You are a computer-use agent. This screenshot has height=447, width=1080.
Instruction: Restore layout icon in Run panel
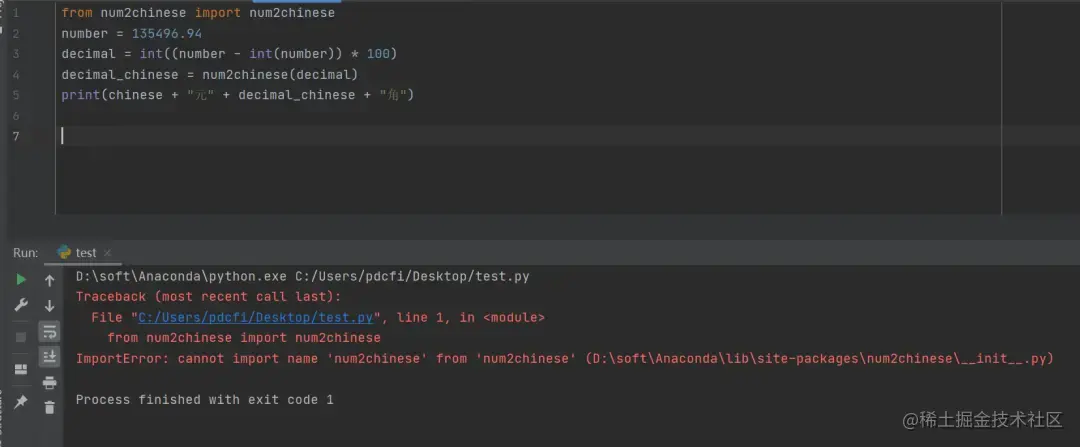[21, 369]
